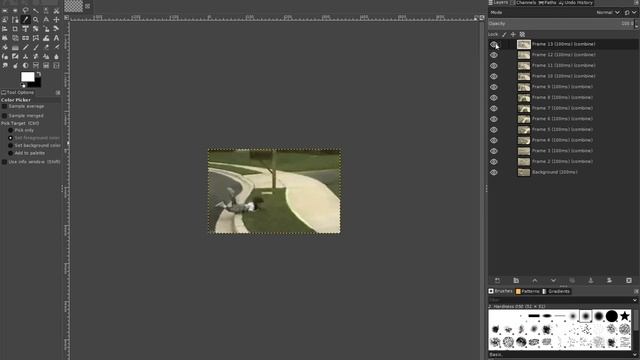
Task: Add a mask with the layers panel button
Action: click(x=609, y=280)
